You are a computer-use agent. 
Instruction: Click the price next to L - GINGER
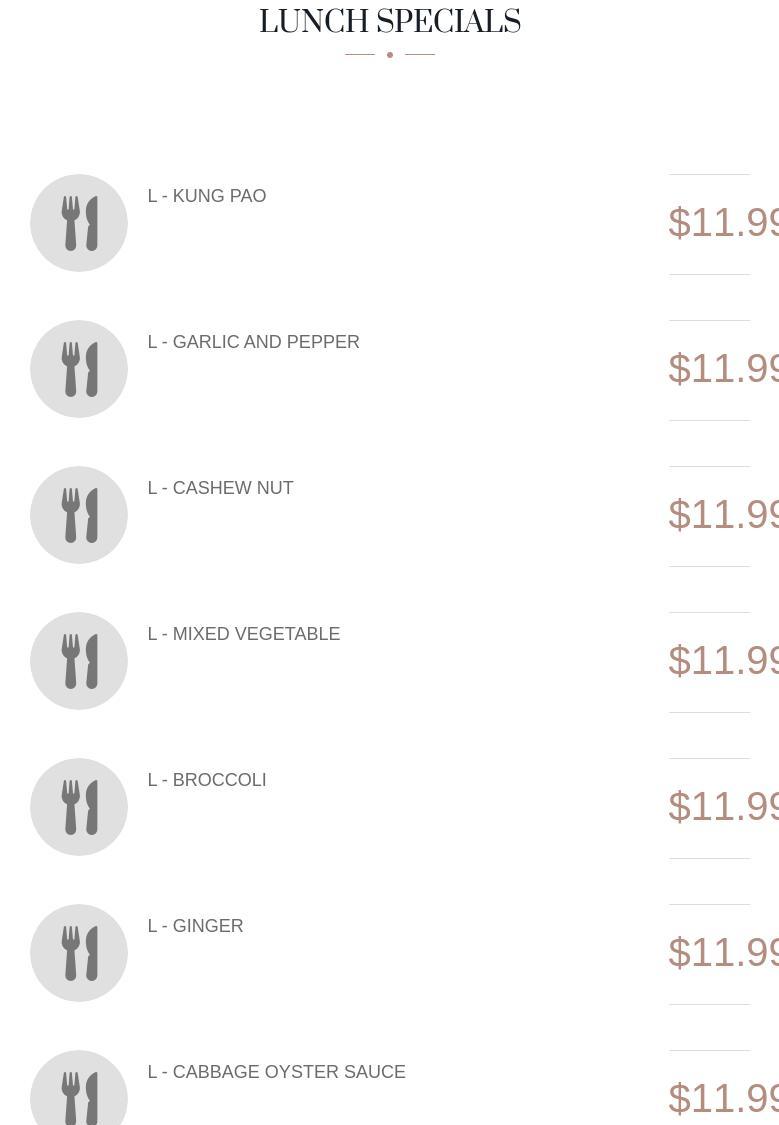pos(723,952)
